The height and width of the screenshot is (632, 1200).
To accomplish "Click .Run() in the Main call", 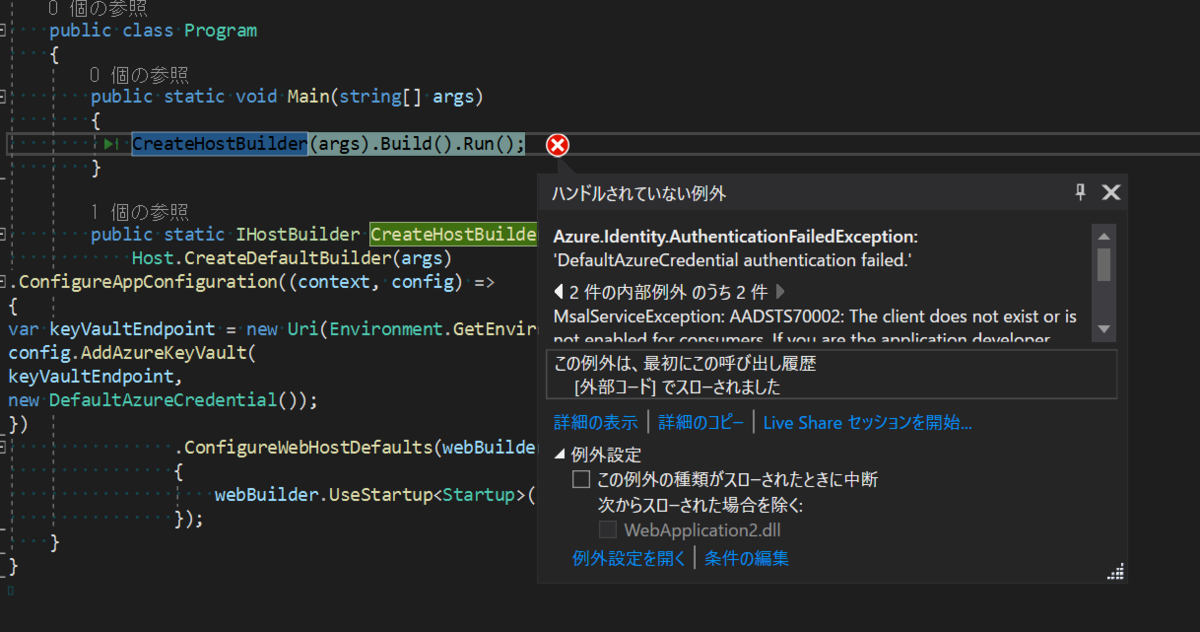I will click(491, 144).
